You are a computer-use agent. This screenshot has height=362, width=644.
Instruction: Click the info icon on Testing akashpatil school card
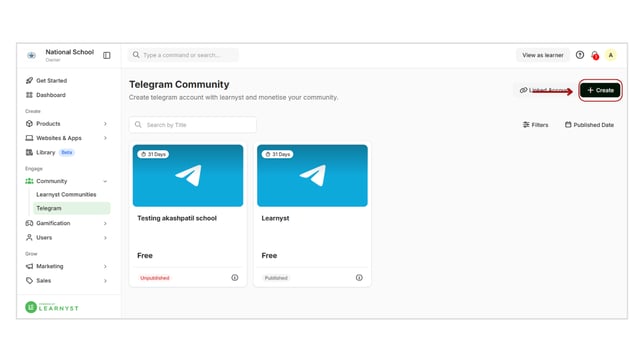[235, 278]
